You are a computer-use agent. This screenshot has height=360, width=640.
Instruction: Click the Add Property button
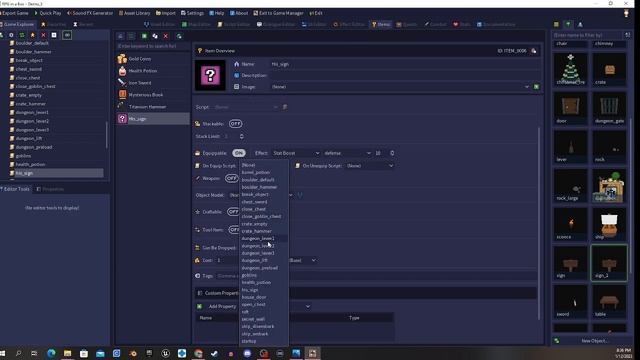217,307
